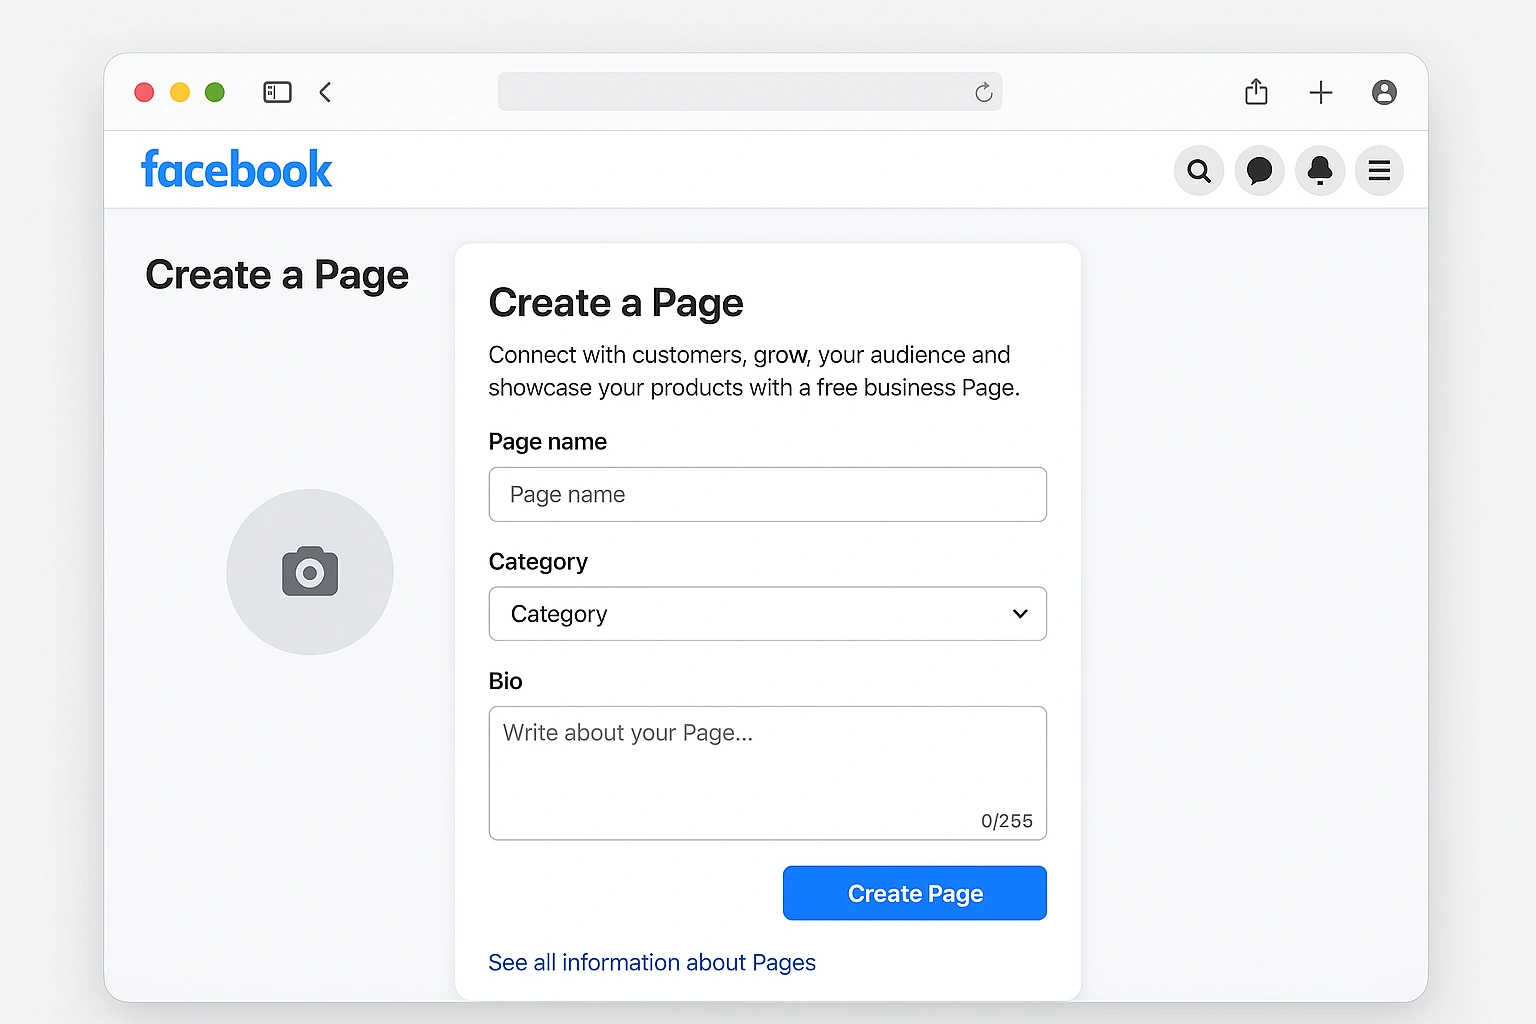Image resolution: width=1536 pixels, height=1024 pixels.
Task: Click the browser account profile icon
Action: pos(1384,92)
